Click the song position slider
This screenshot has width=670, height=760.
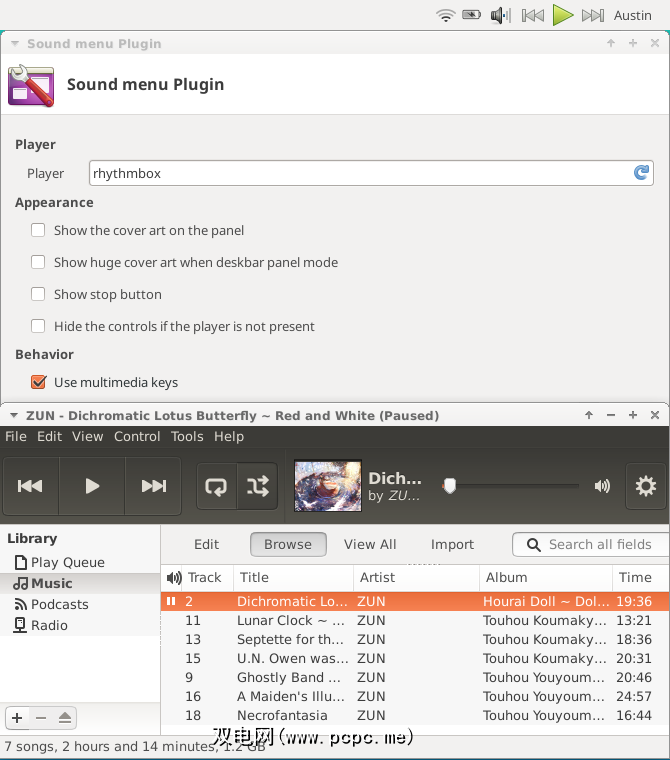512,486
